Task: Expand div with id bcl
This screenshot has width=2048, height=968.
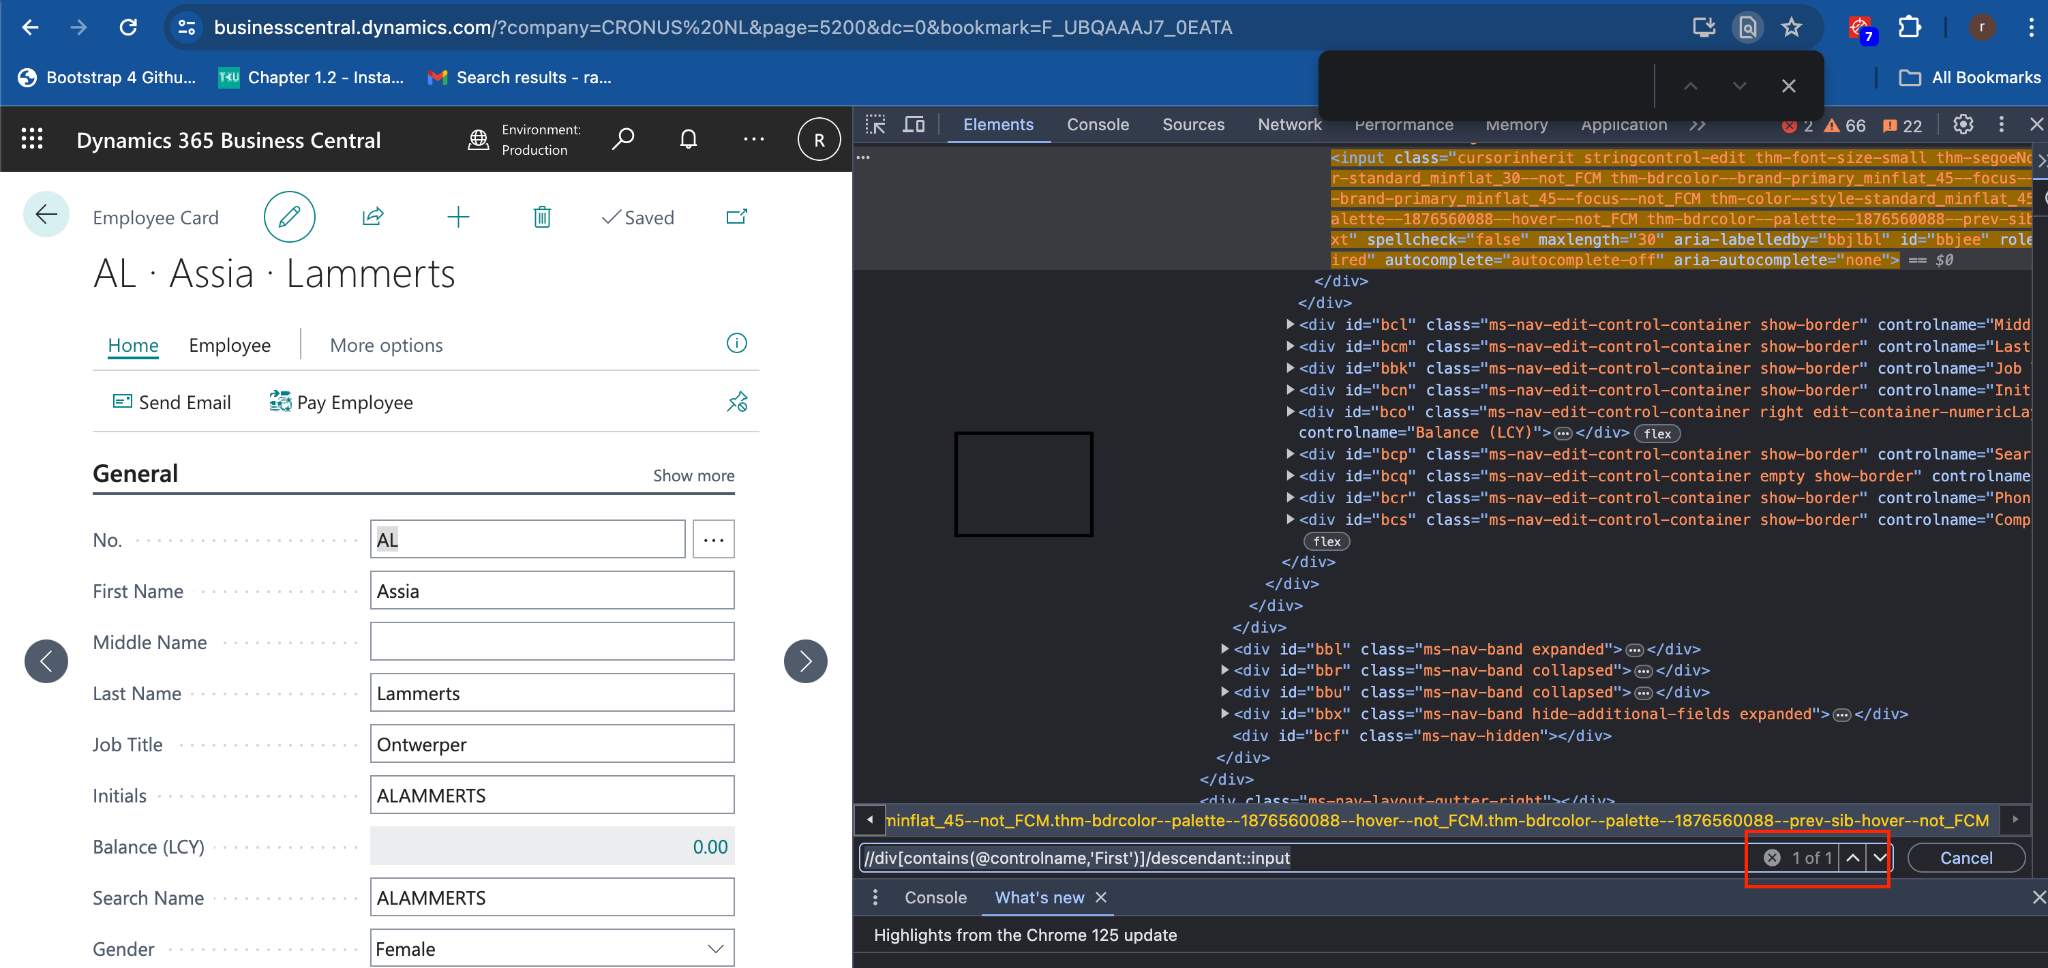Action: coord(1290,325)
